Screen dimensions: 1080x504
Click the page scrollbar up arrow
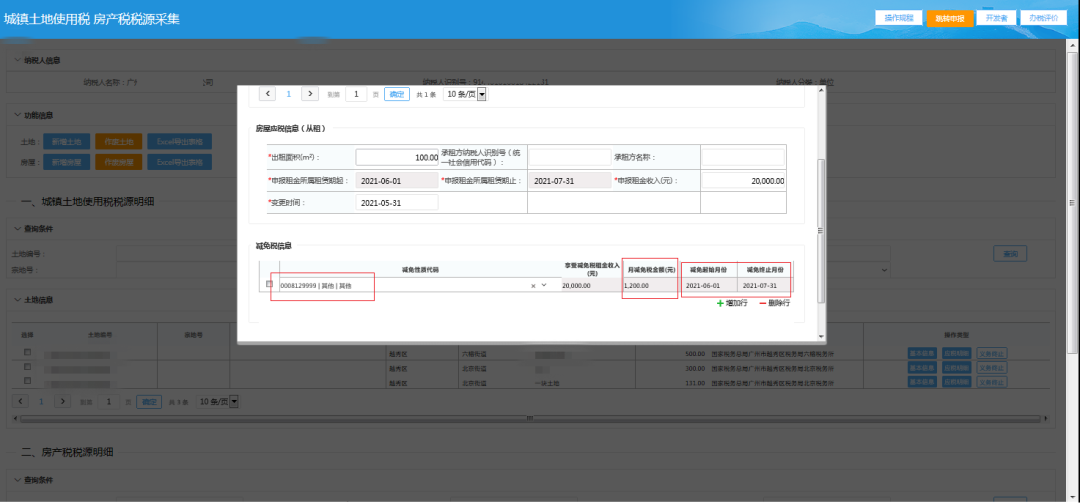[x=1073, y=44]
